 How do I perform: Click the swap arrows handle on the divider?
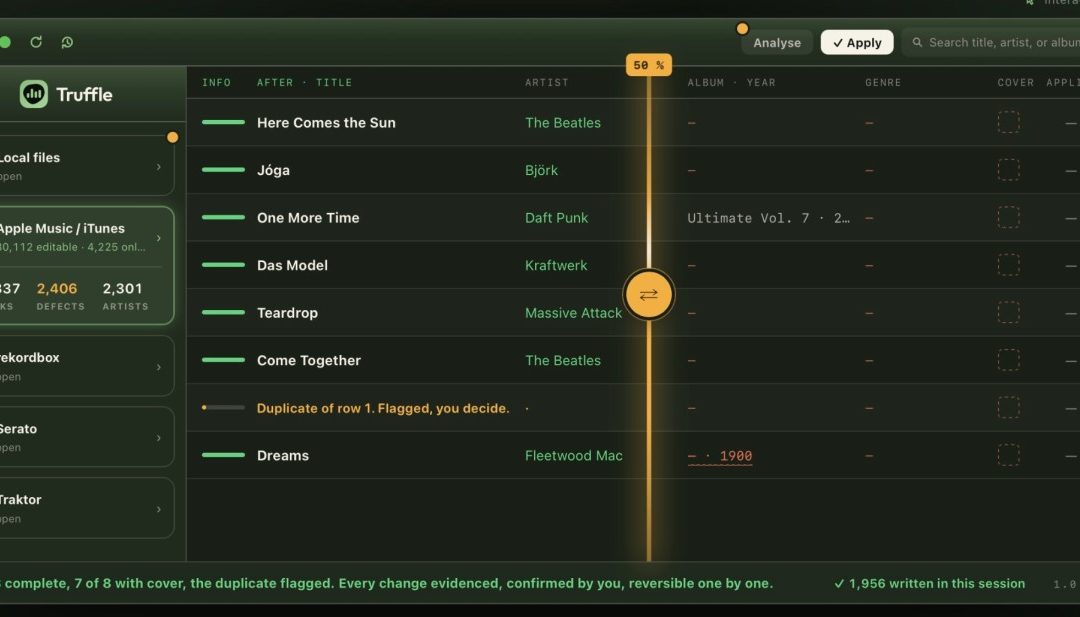[x=648, y=295]
